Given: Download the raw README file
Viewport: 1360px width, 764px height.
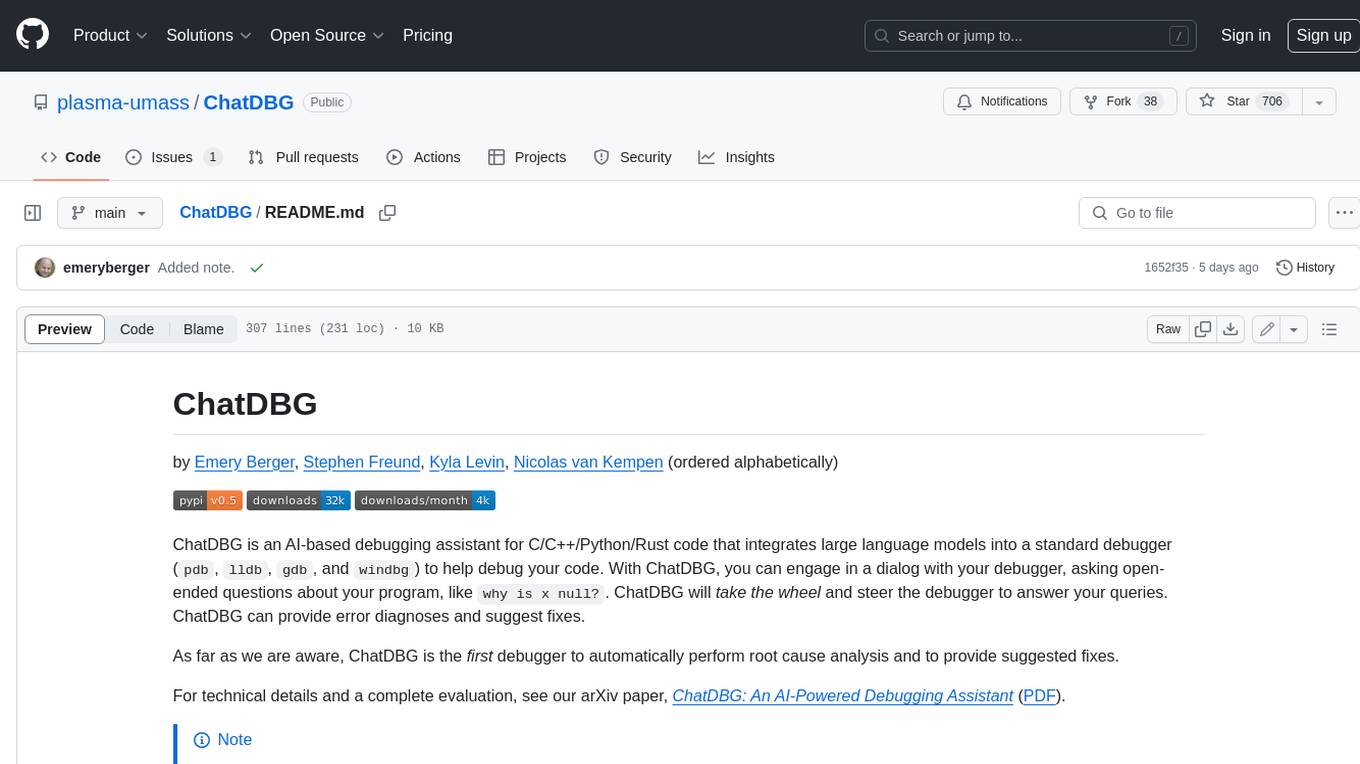Looking at the screenshot, I should point(1231,329).
